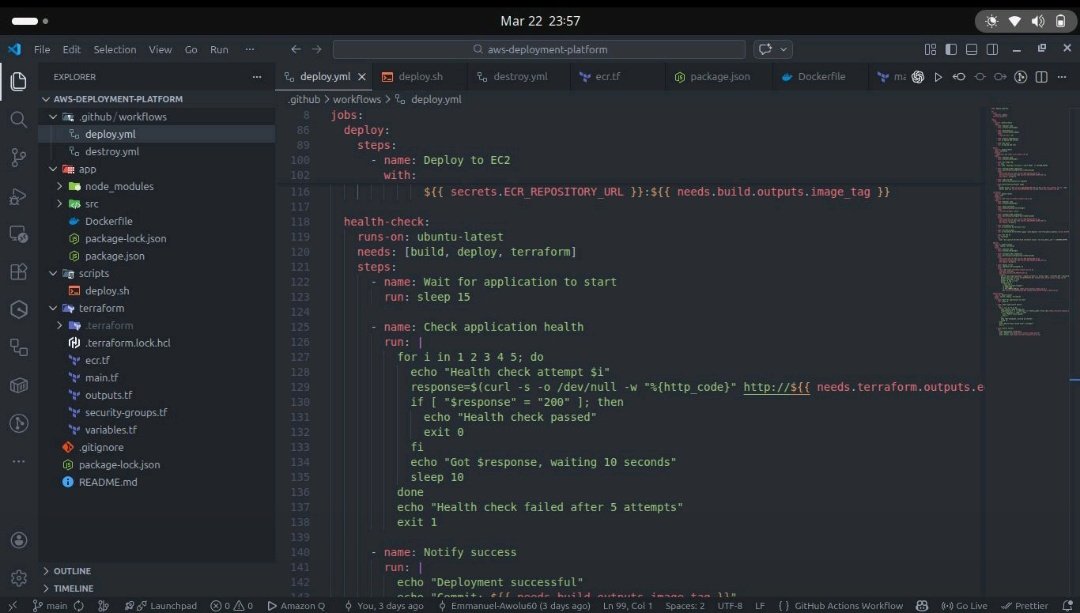
Task: Close the deploy.yml tab
Action: coord(362,77)
